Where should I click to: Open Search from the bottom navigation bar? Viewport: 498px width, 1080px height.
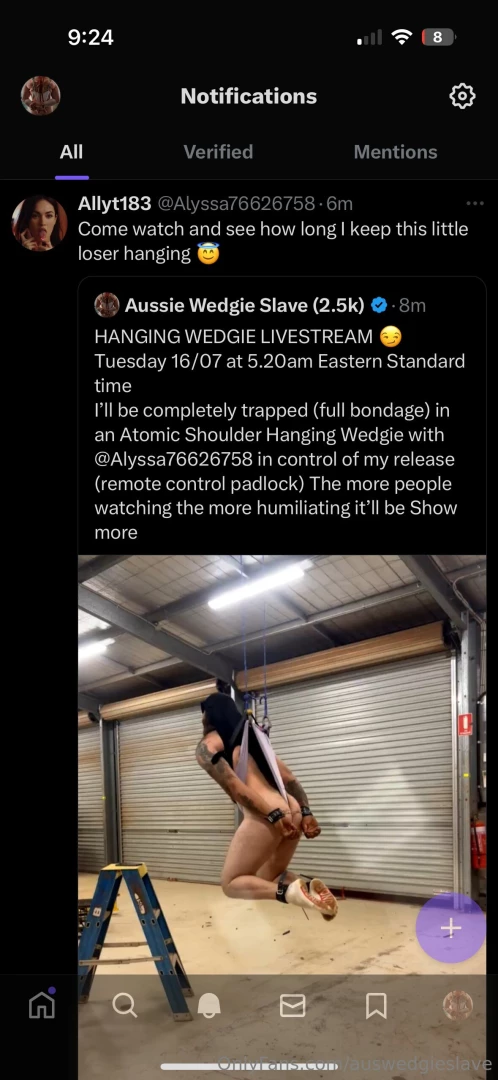coord(124,1006)
